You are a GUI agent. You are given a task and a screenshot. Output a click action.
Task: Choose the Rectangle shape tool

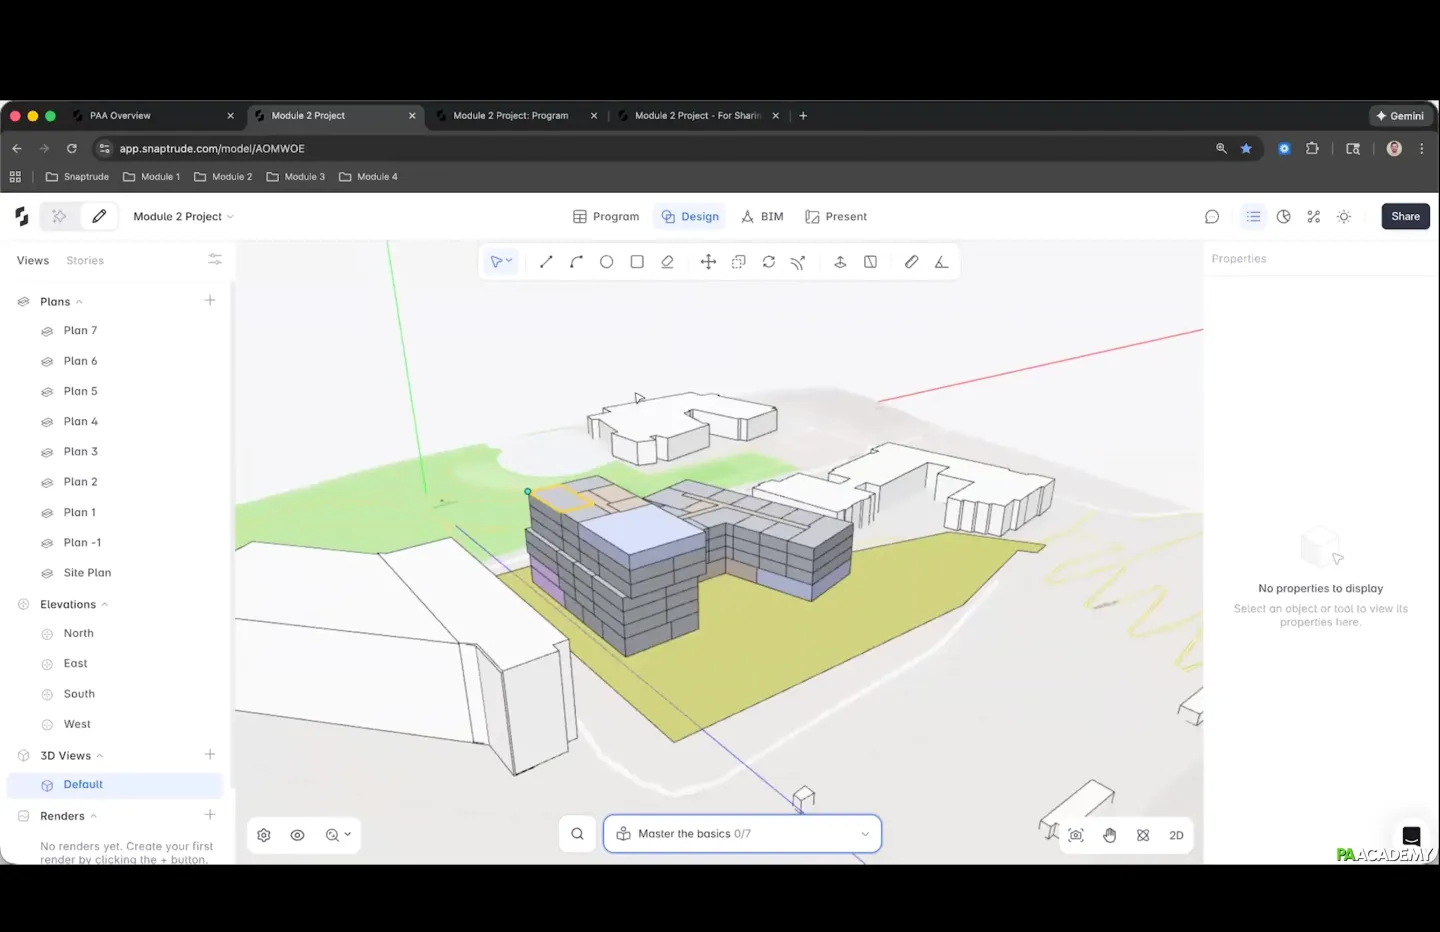pos(637,262)
